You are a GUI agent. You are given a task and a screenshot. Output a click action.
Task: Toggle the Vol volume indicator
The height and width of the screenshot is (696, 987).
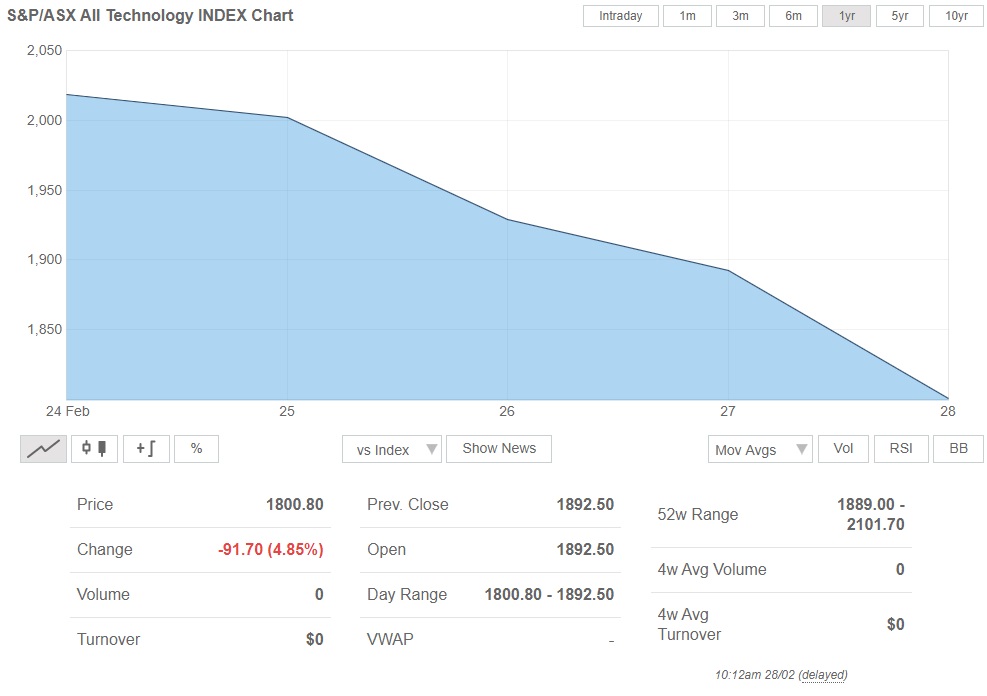click(843, 449)
